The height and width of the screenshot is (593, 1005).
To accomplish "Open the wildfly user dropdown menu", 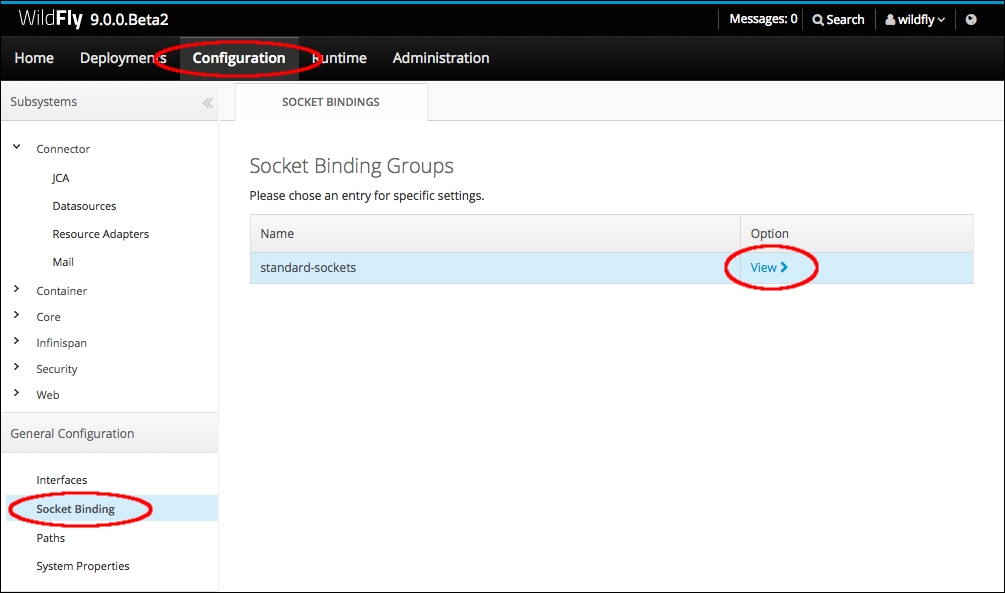I will coord(914,19).
